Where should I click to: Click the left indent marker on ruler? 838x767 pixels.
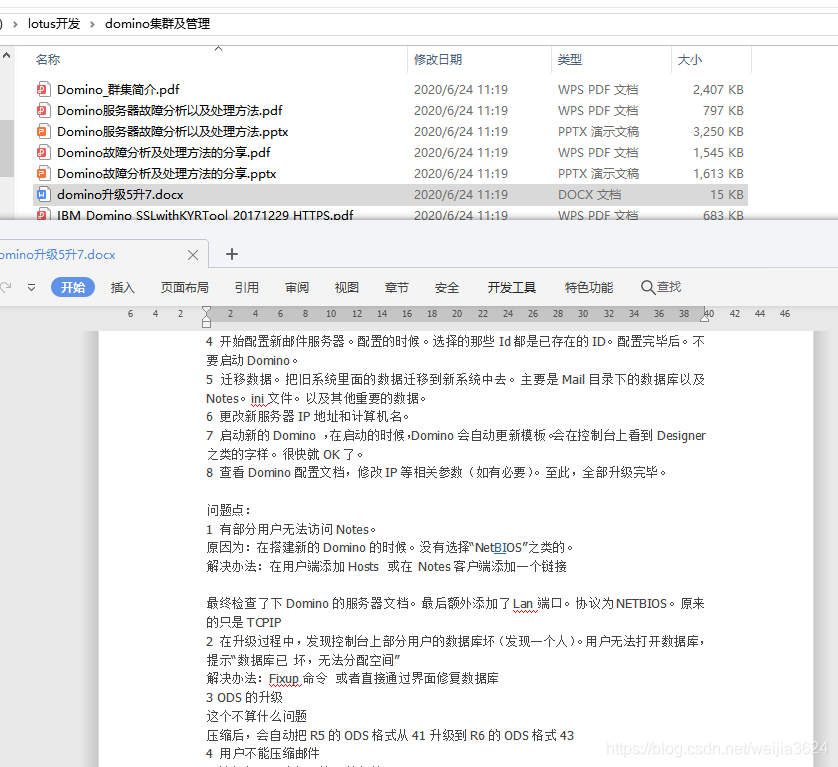tap(206, 316)
